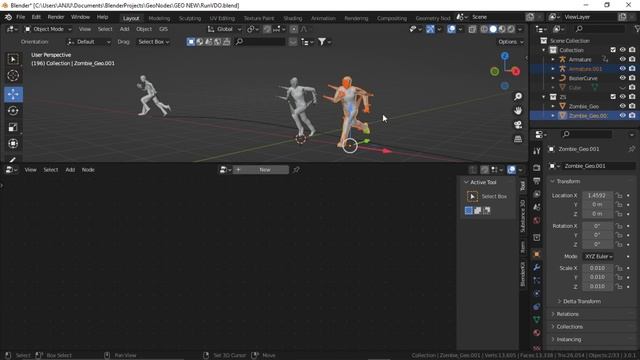Click the red X axis gizmo ball
The height and width of the screenshot is (360, 640).
(x=516, y=71)
